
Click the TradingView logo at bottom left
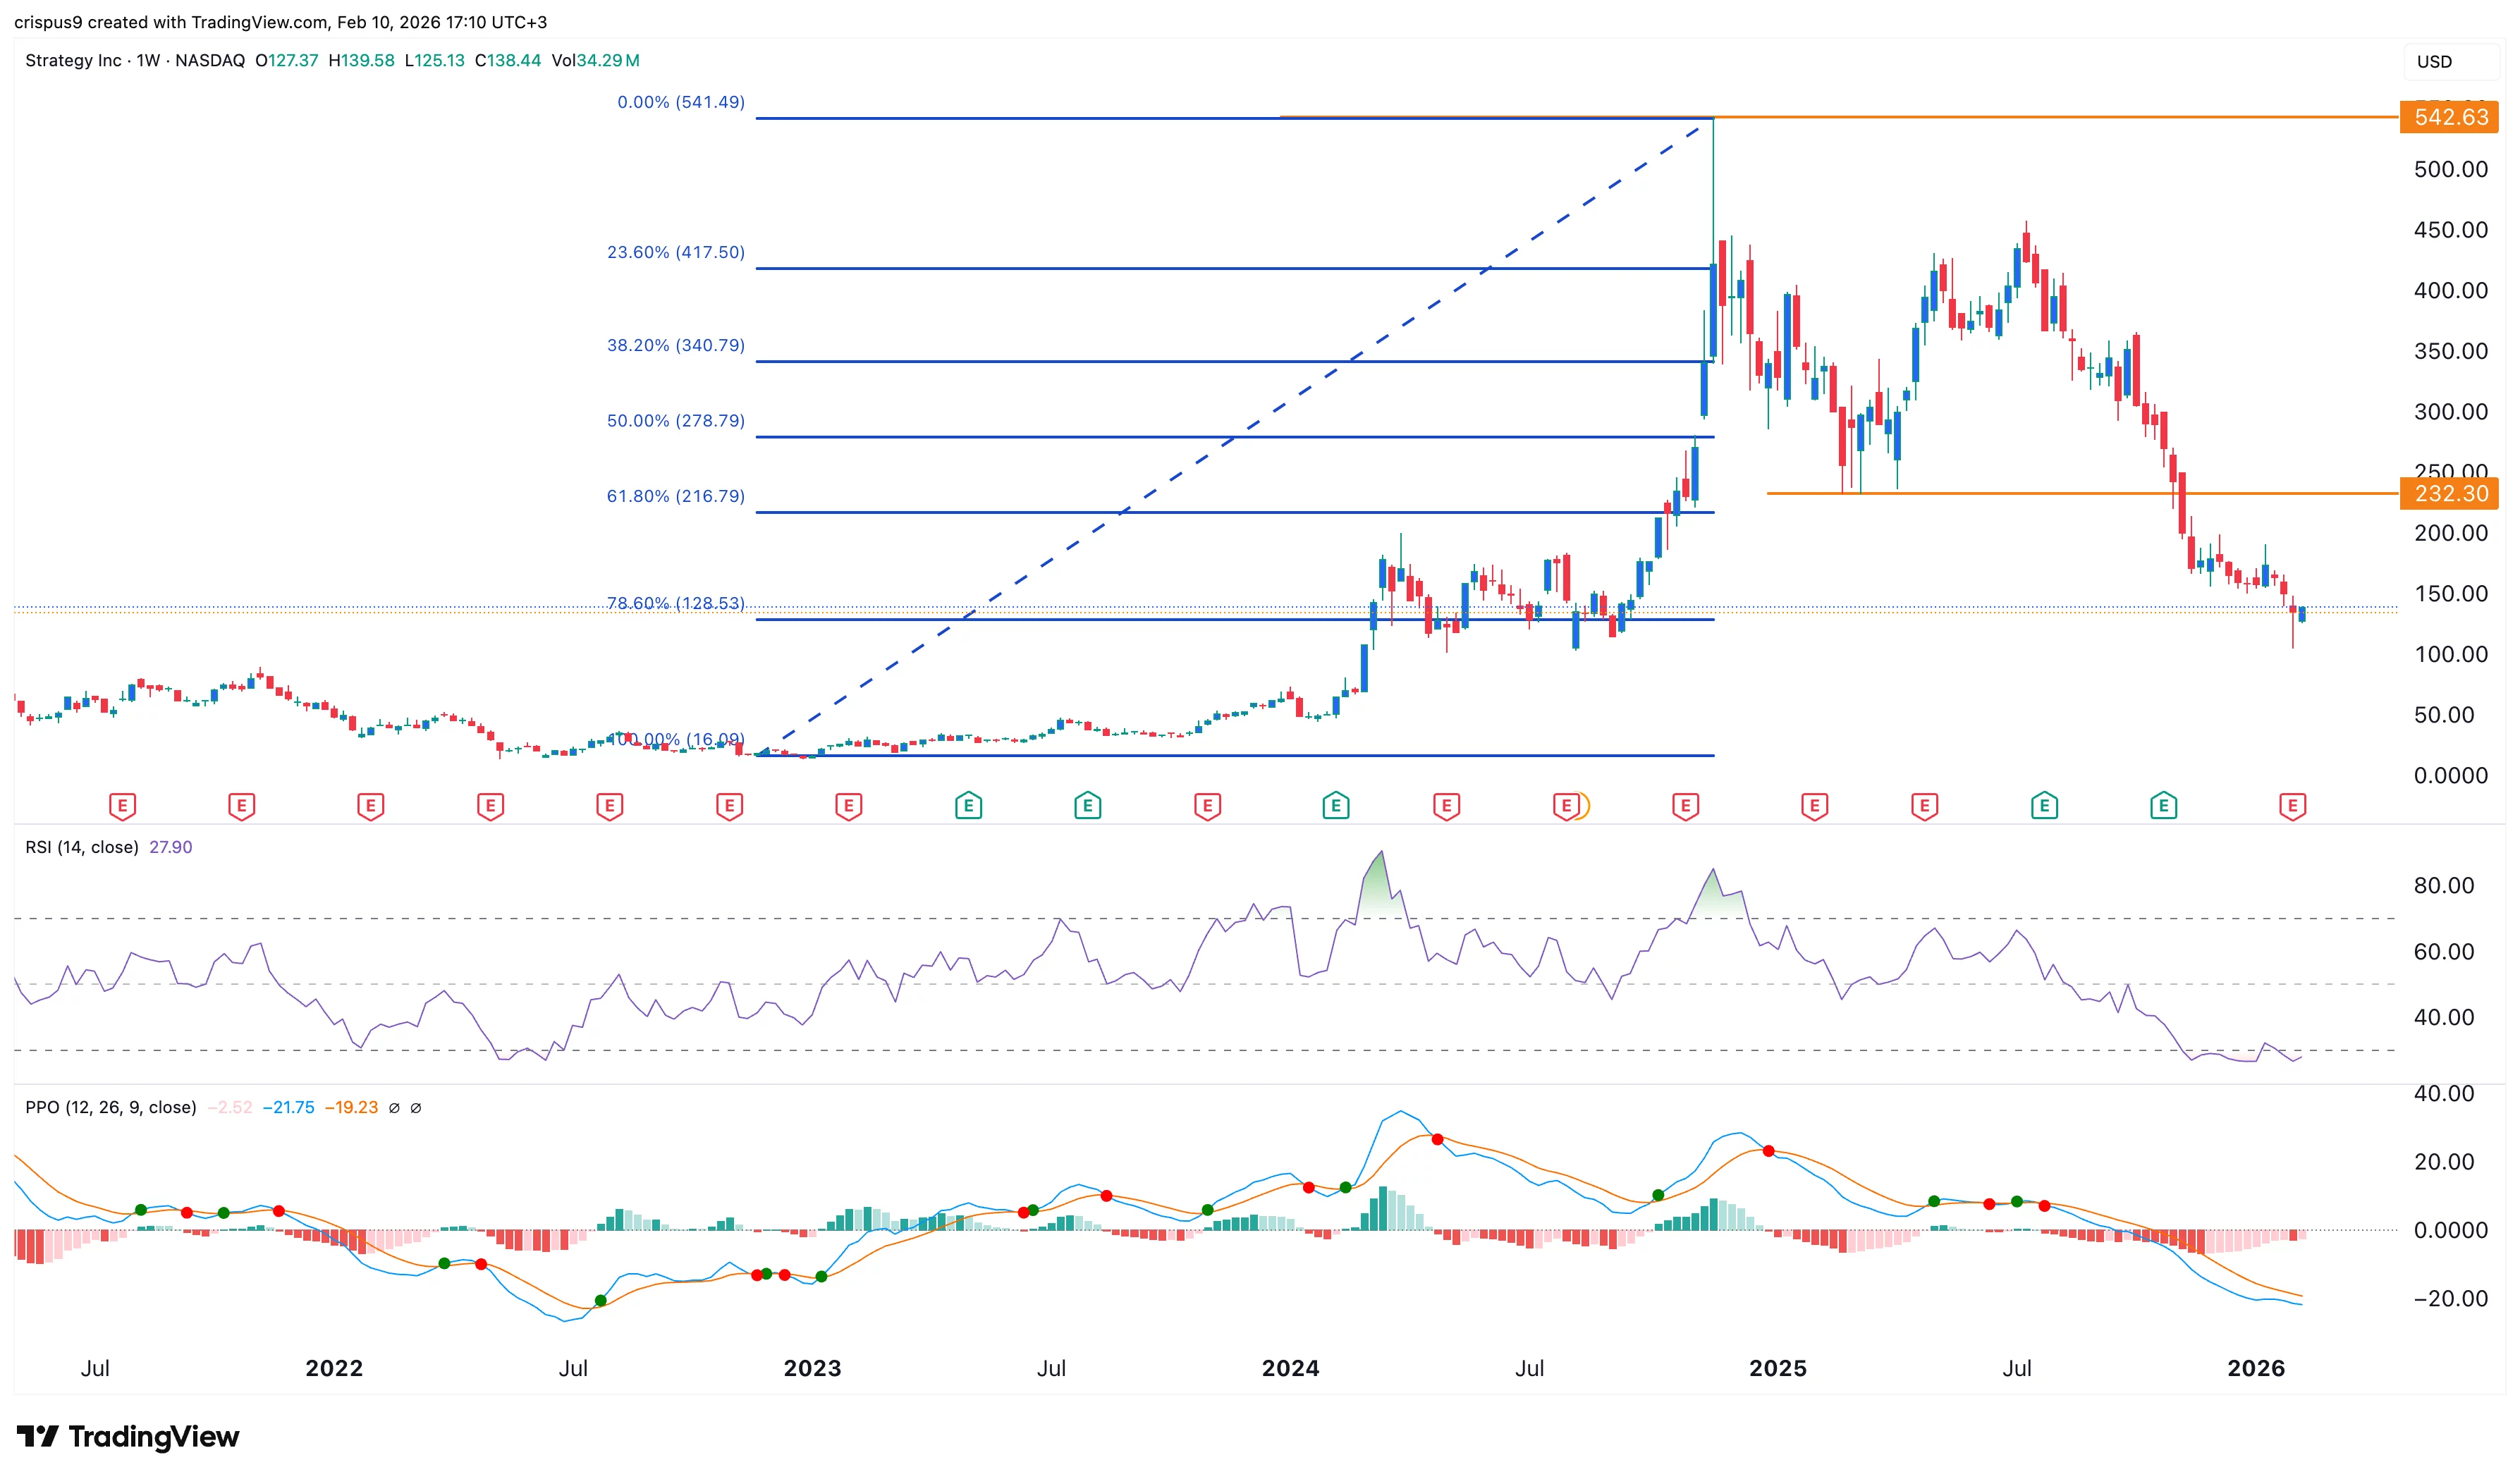coord(128,1436)
